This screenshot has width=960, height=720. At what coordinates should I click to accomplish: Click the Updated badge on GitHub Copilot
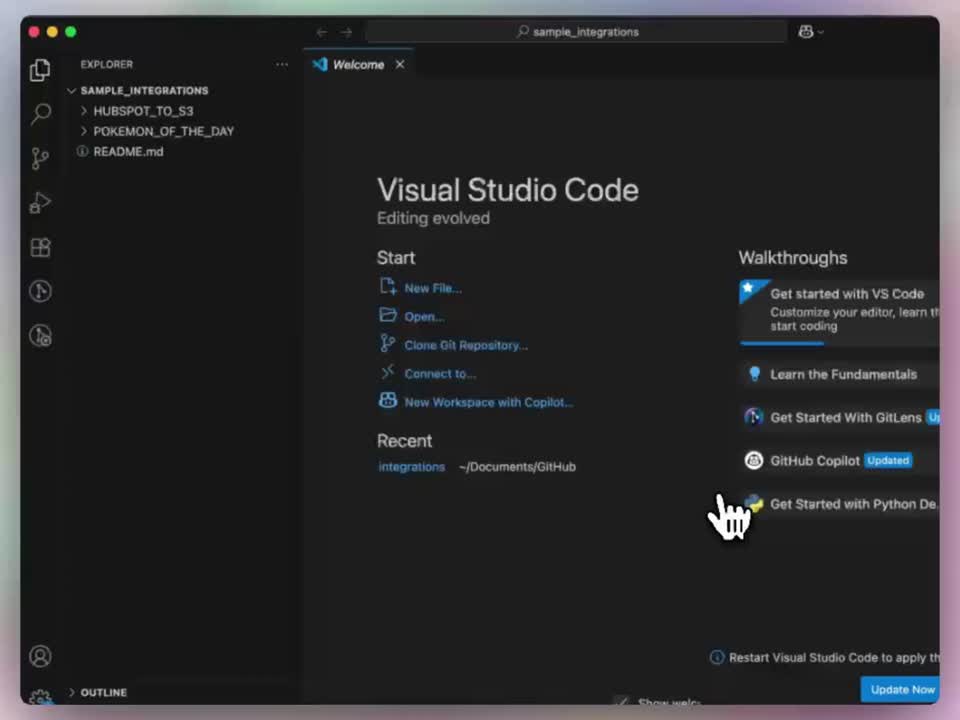point(888,460)
